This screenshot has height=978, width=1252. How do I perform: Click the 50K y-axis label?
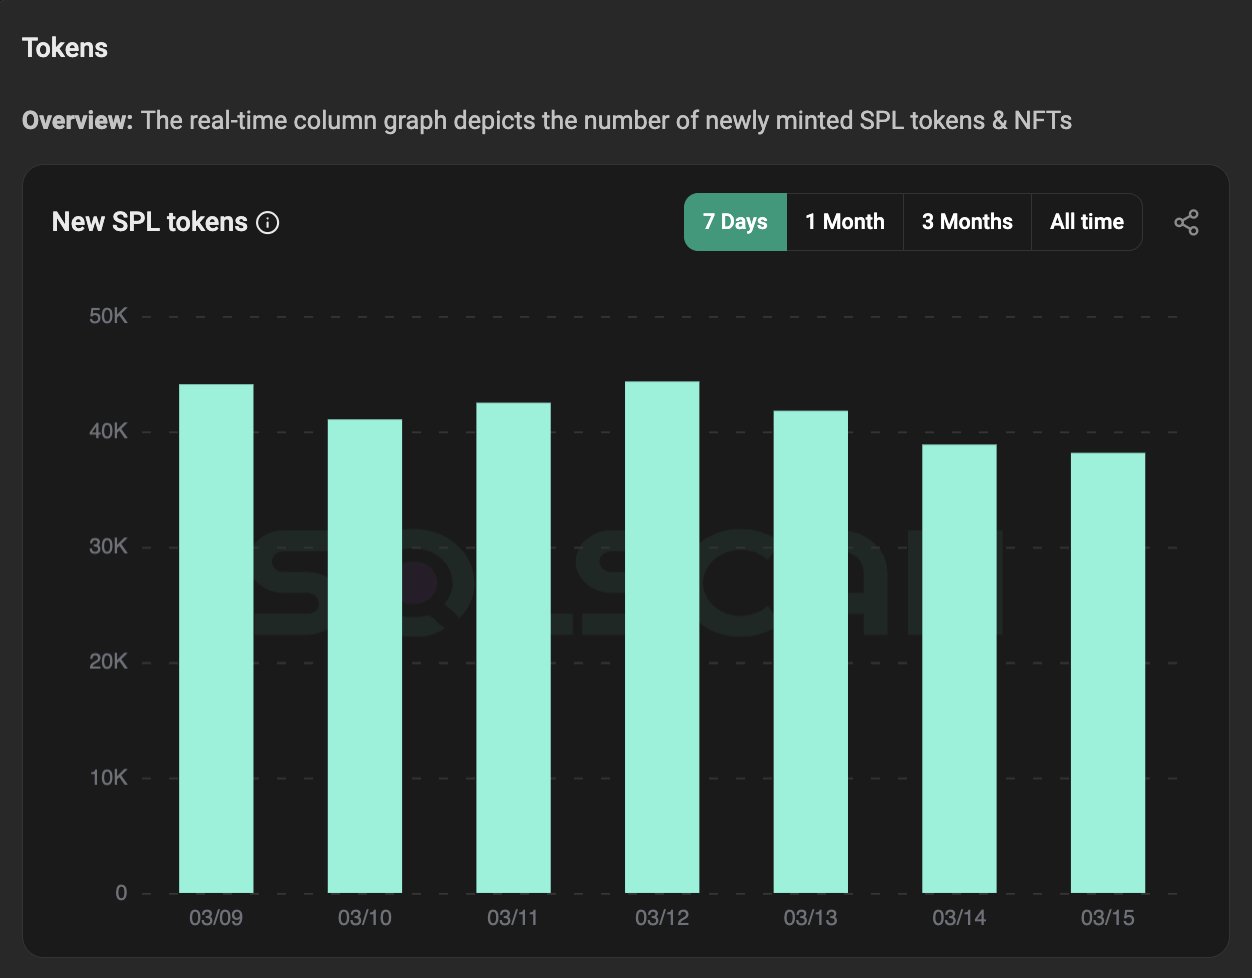(x=108, y=316)
